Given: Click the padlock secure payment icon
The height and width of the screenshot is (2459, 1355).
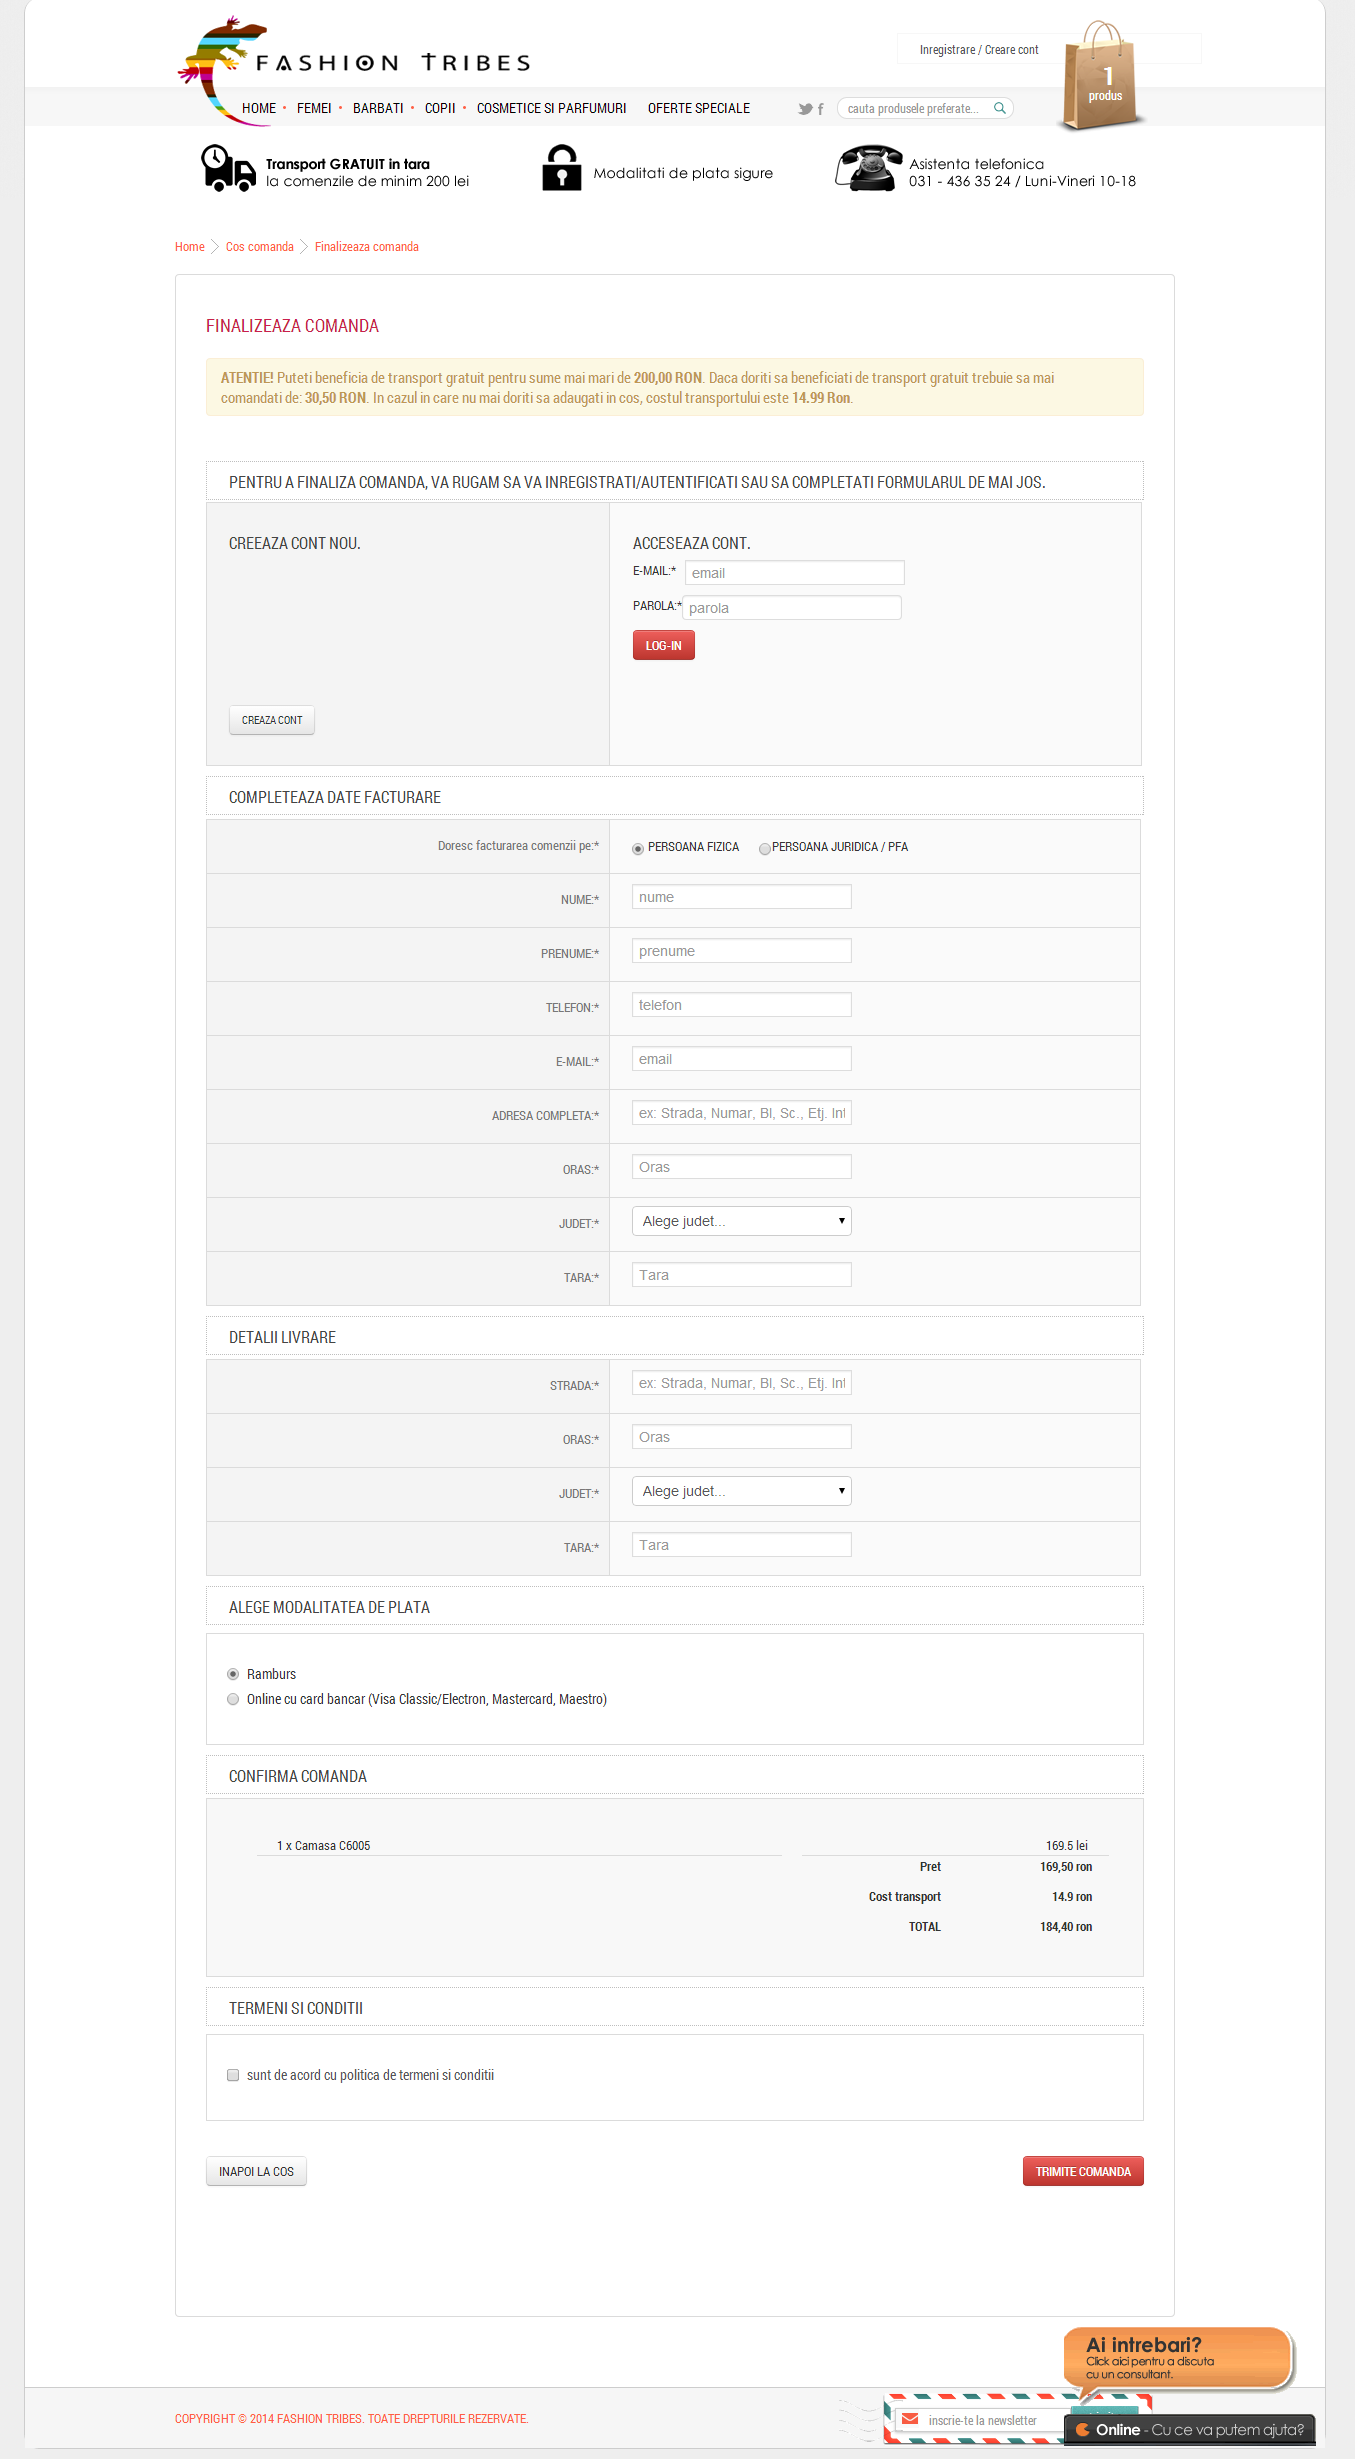Looking at the screenshot, I should coord(562,168).
